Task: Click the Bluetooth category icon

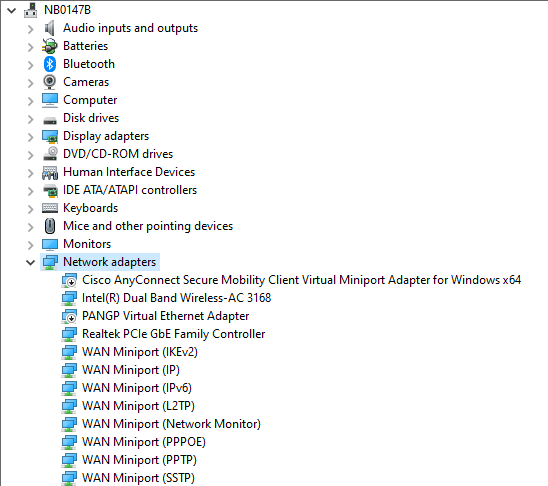Action: pos(50,64)
